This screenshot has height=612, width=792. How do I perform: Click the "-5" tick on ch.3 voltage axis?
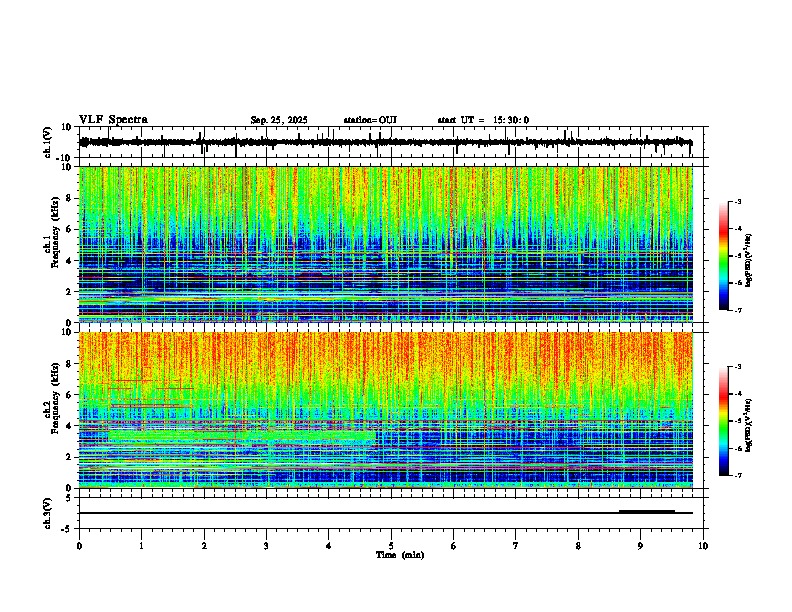click(67, 529)
